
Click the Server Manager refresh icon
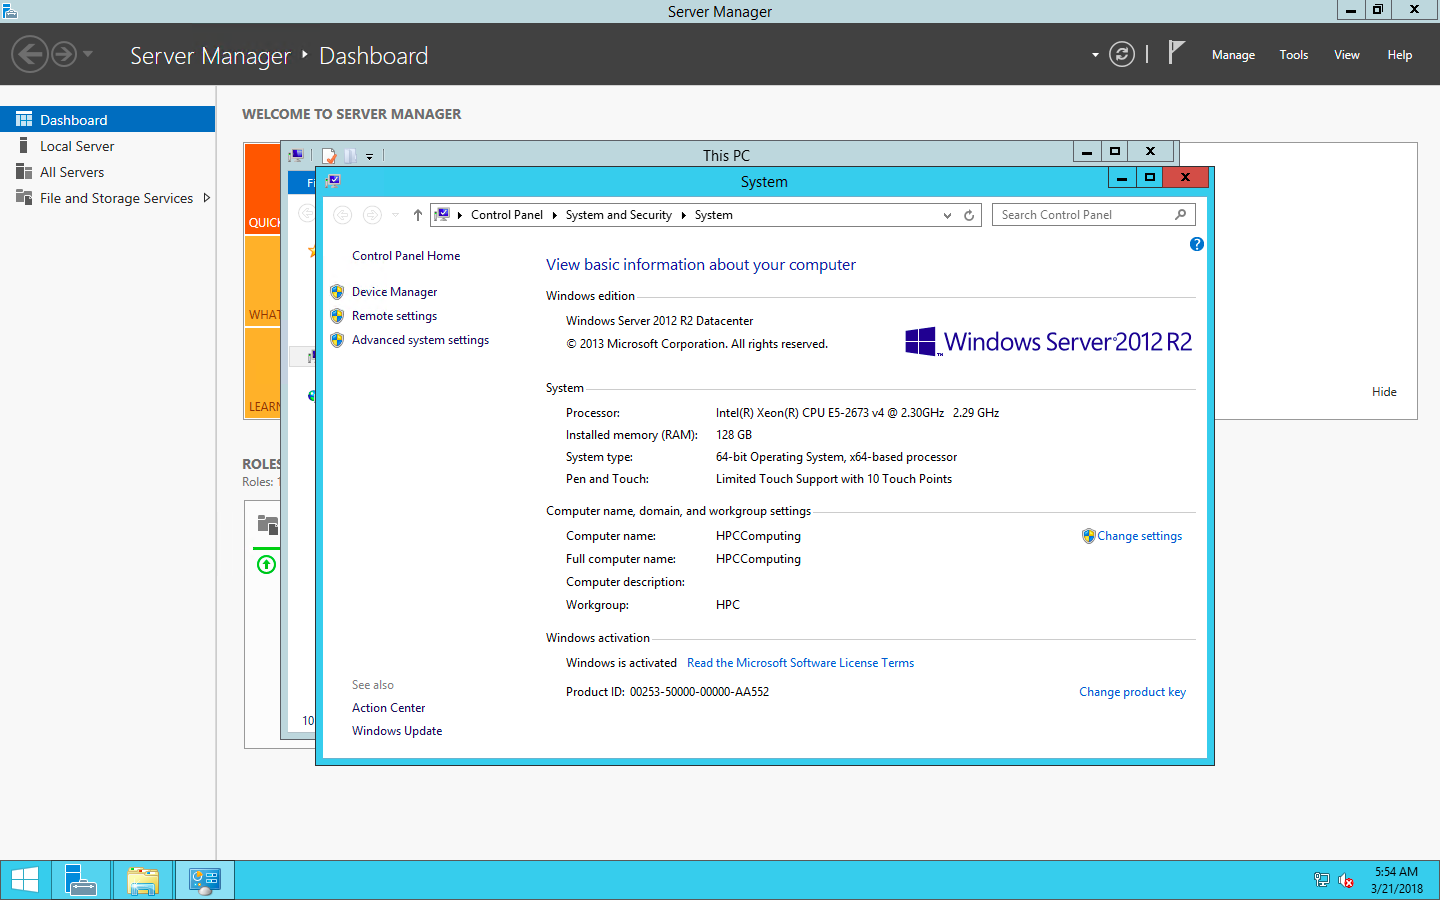[1121, 55]
